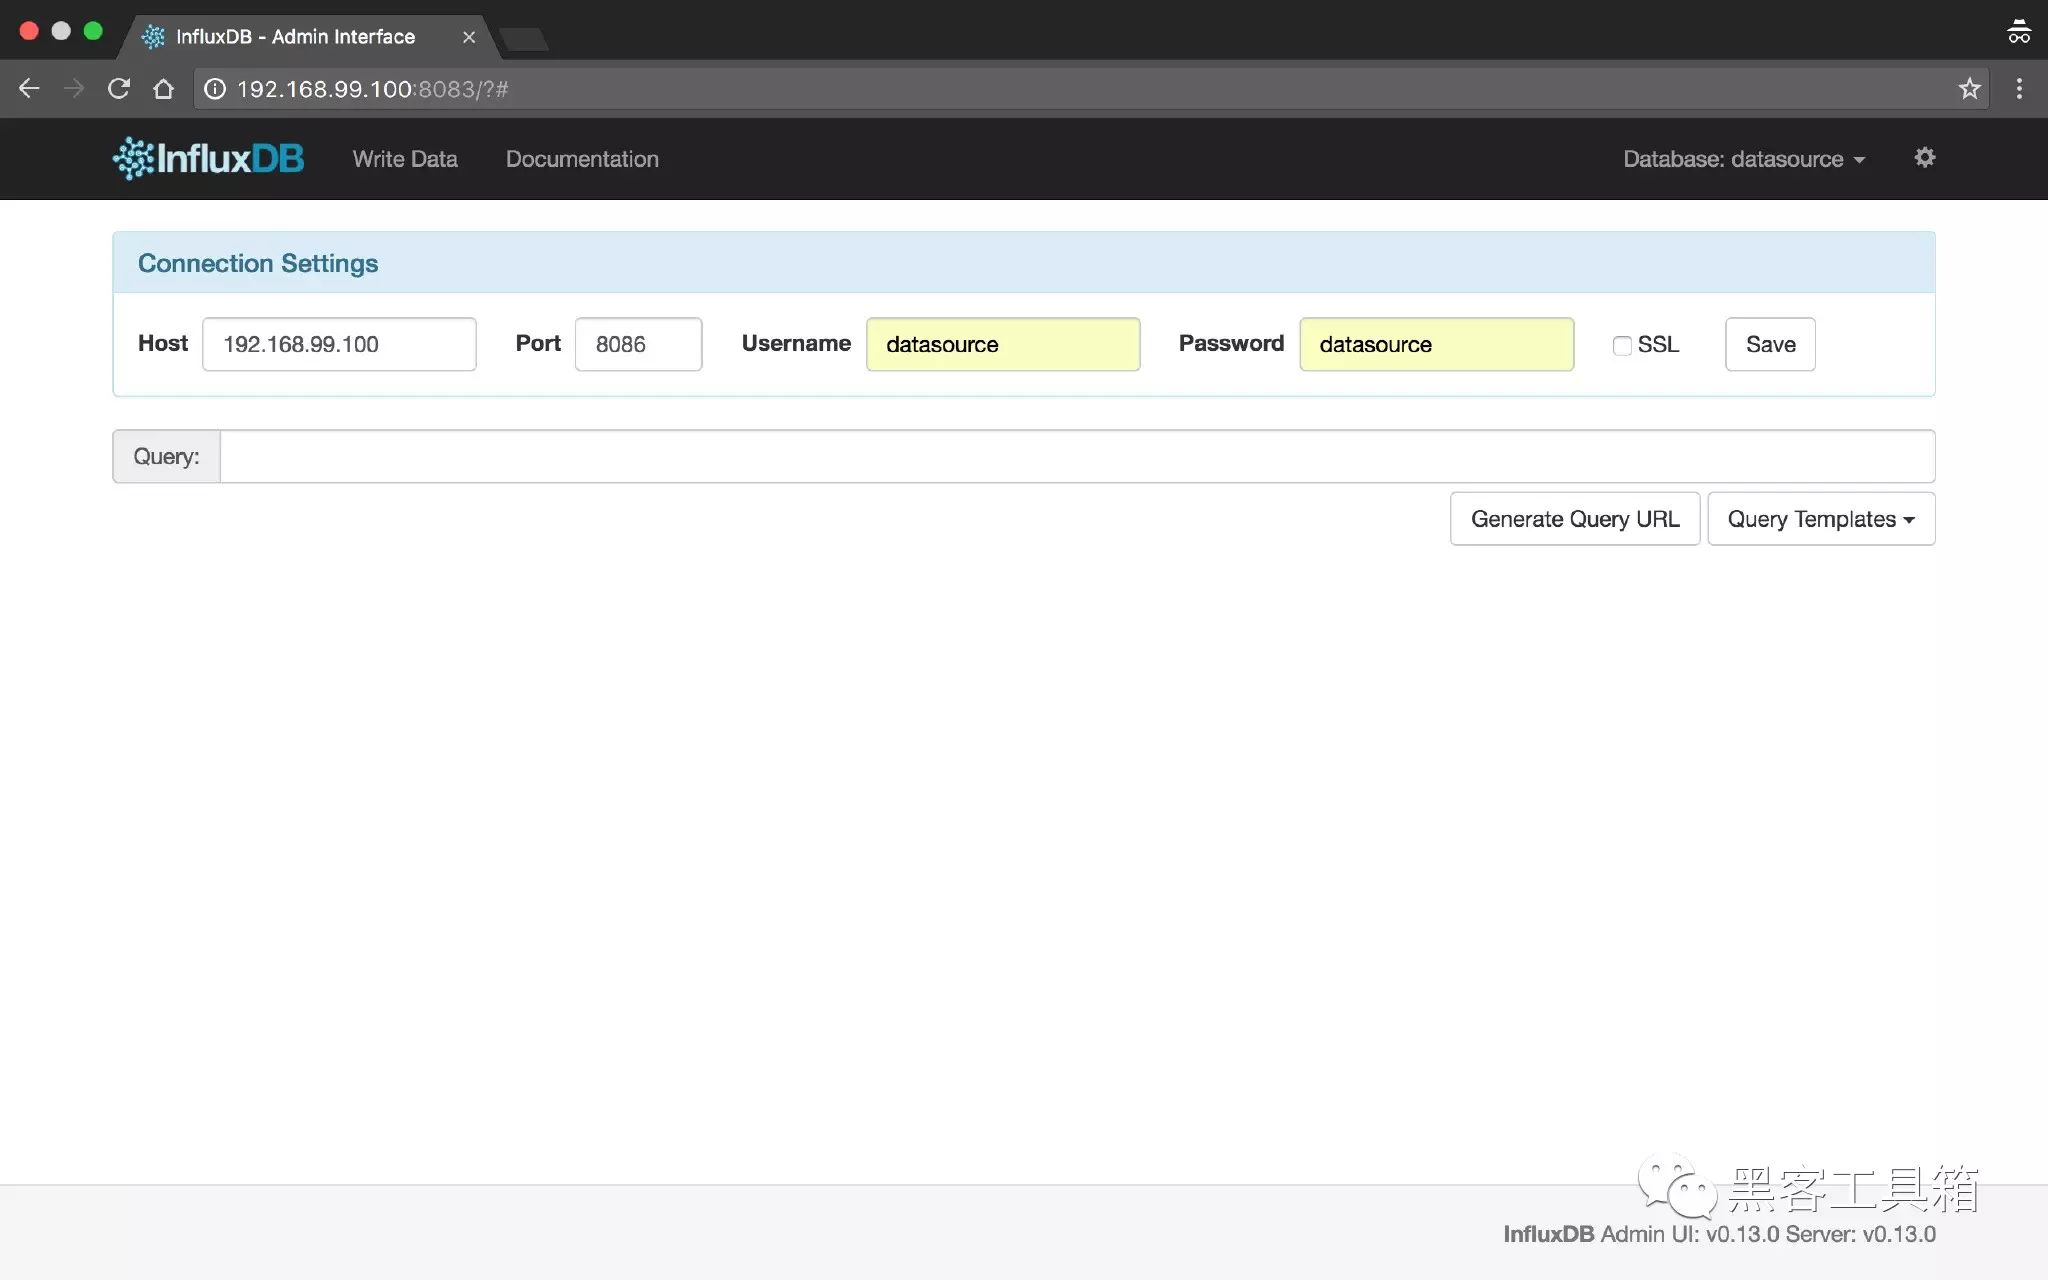Image resolution: width=2048 pixels, height=1280 pixels.
Task: Reload the page with refresh icon
Action: [119, 89]
